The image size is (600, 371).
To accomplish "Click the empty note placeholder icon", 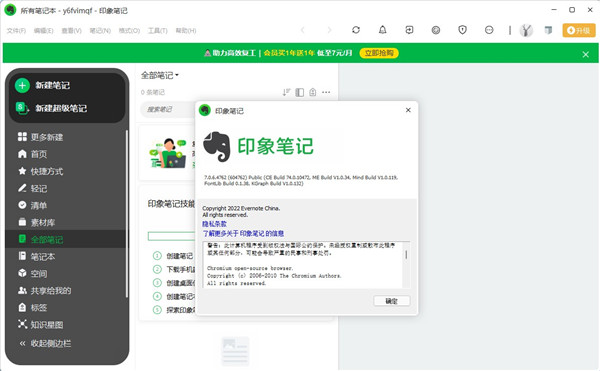I will click(x=235, y=351).
